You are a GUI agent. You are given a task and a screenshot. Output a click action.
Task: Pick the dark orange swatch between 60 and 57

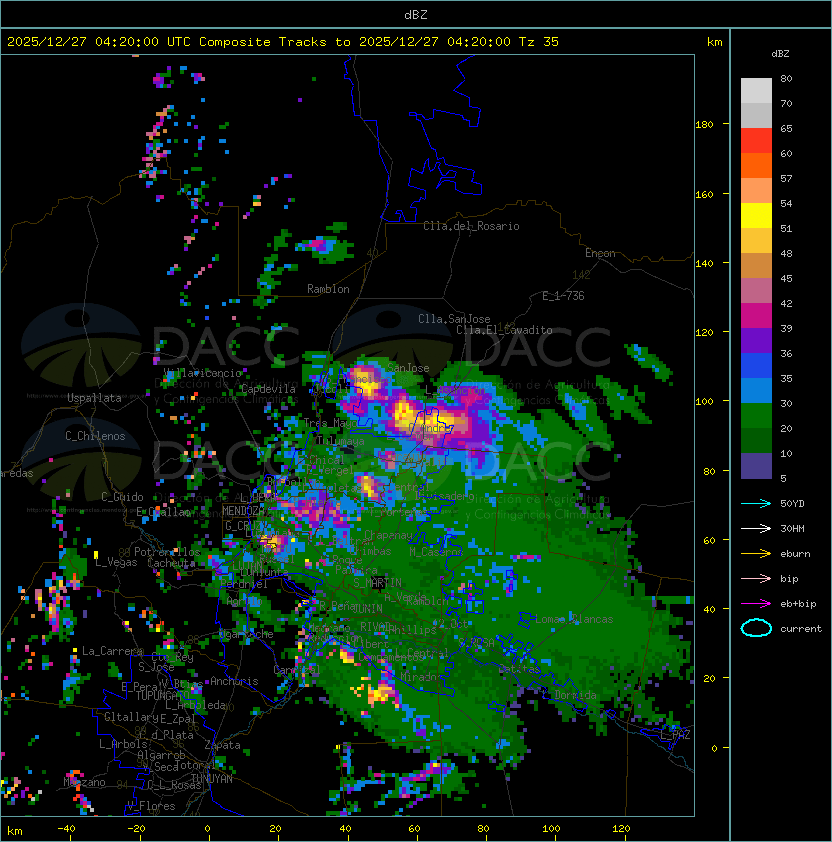pyautogui.click(x=756, y=165)
